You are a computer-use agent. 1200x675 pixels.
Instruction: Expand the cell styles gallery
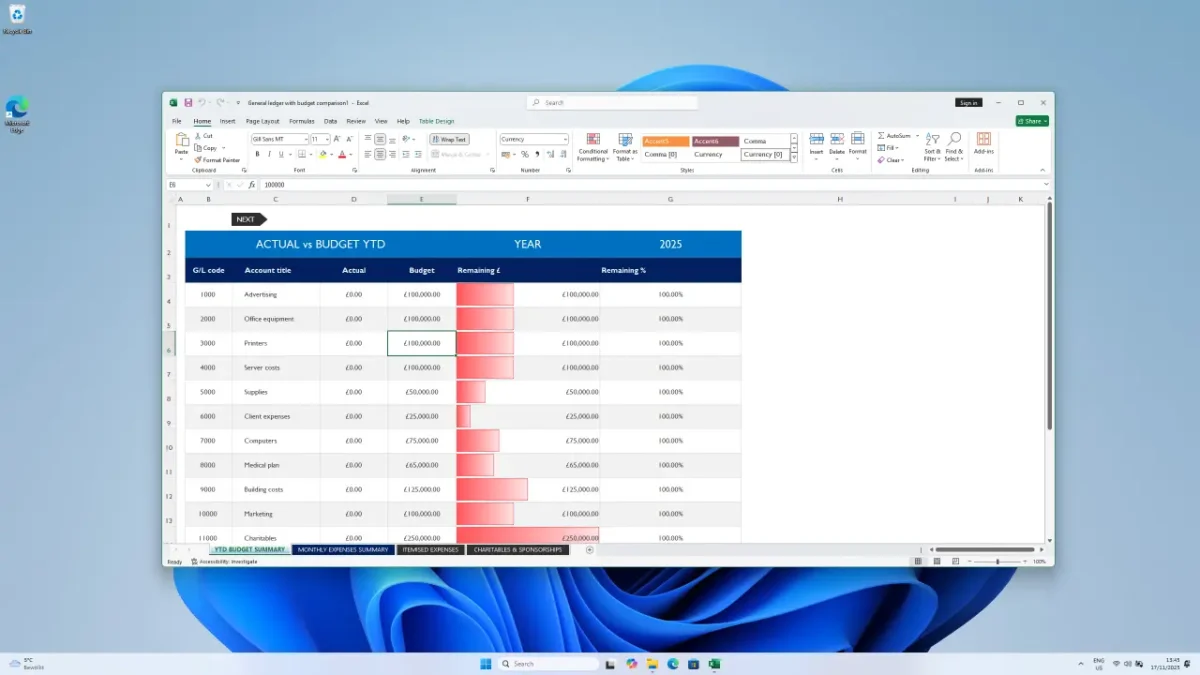point(794,157)
